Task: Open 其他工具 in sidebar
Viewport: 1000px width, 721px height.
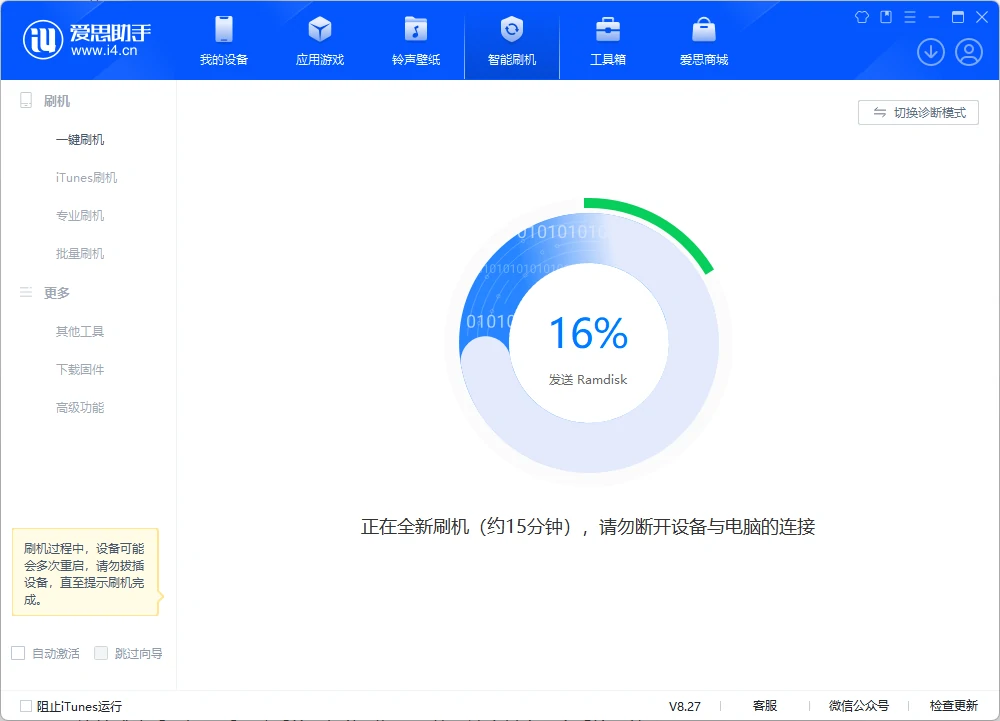Action: (80, 331)
